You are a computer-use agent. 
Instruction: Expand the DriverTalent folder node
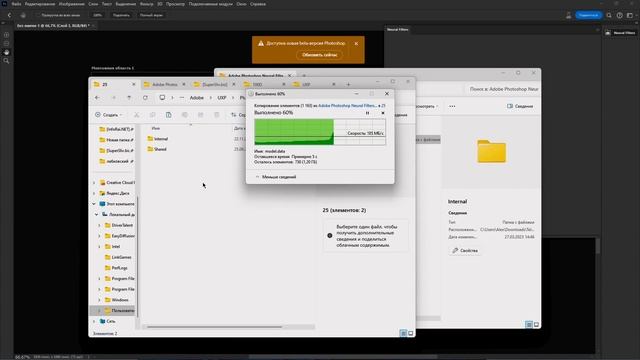99,225
